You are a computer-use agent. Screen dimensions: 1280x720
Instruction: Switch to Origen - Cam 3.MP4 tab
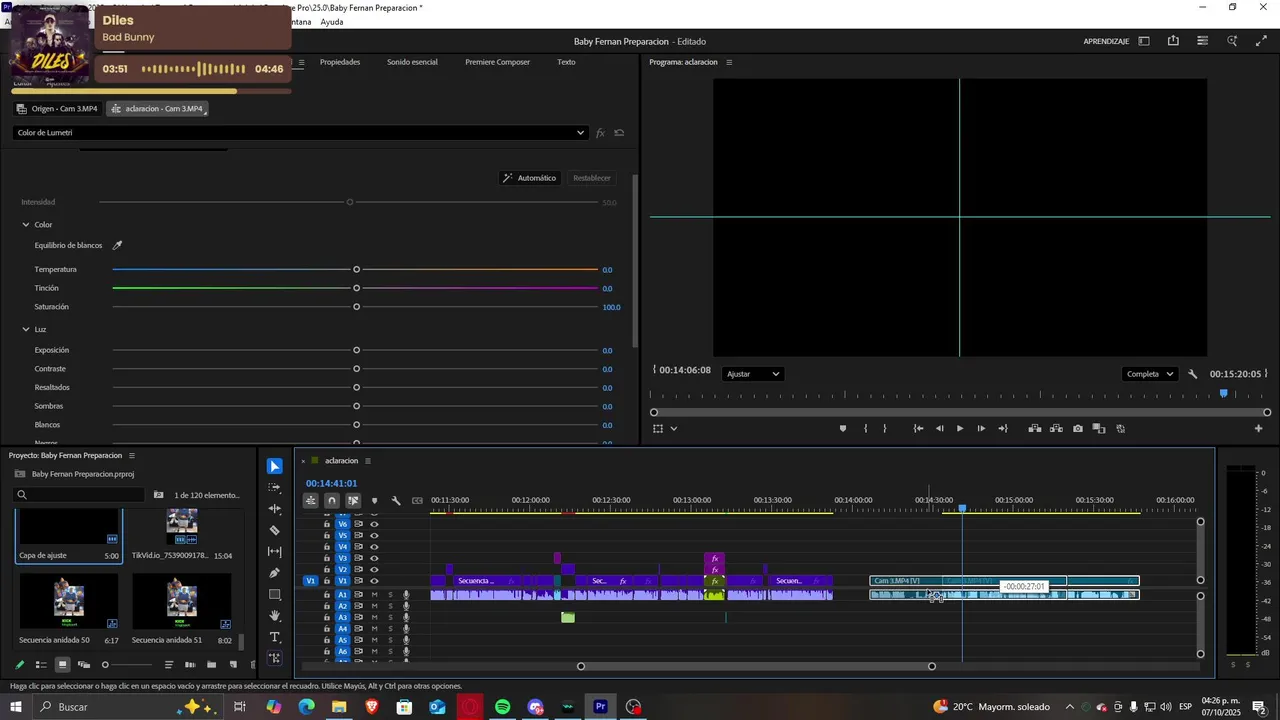click(x=58, y=108)
